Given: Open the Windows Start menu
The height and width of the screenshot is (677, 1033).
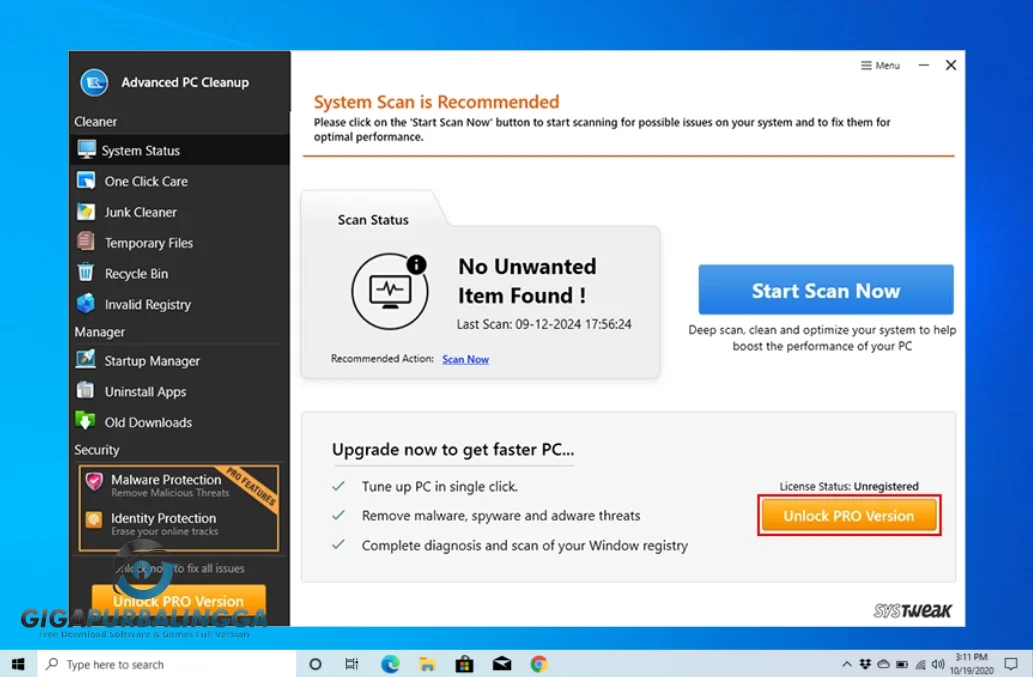Looking at the screenshot, I should 18,664.
